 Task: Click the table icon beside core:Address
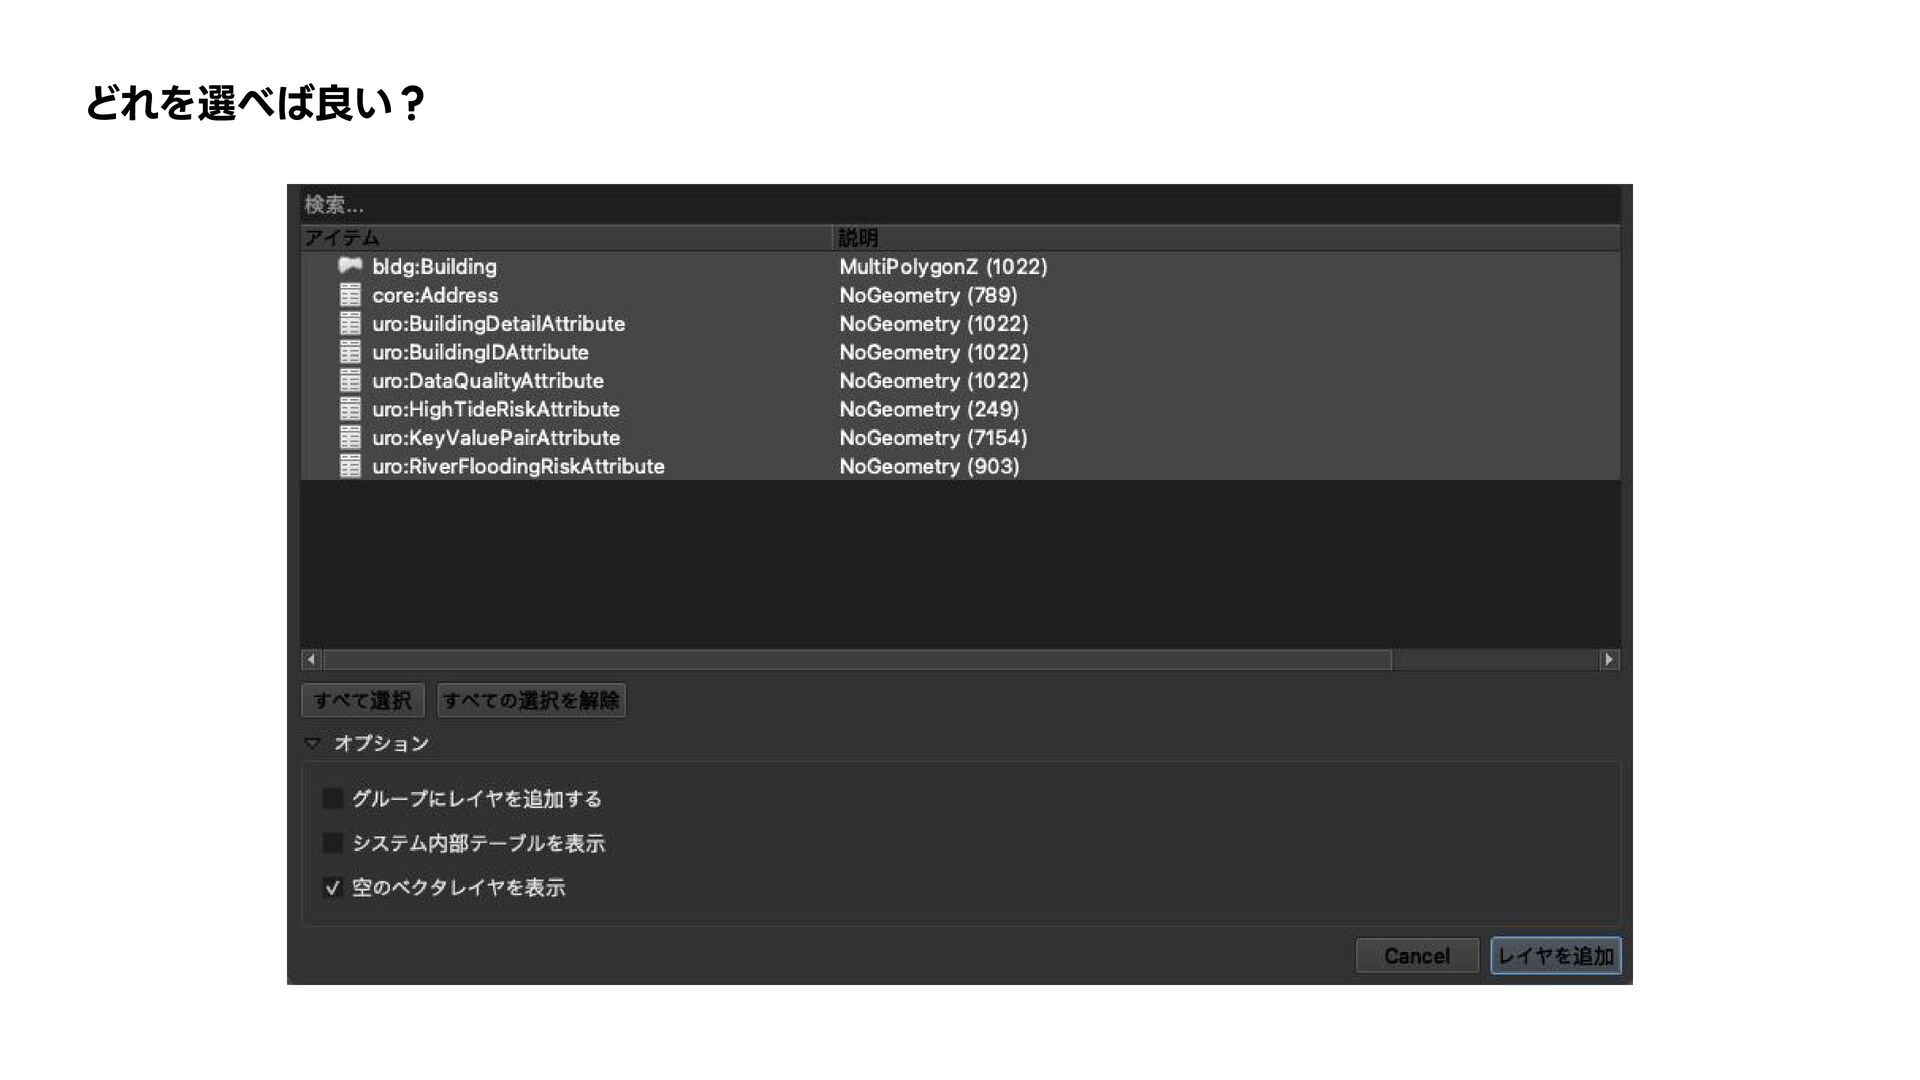point(350,295)
